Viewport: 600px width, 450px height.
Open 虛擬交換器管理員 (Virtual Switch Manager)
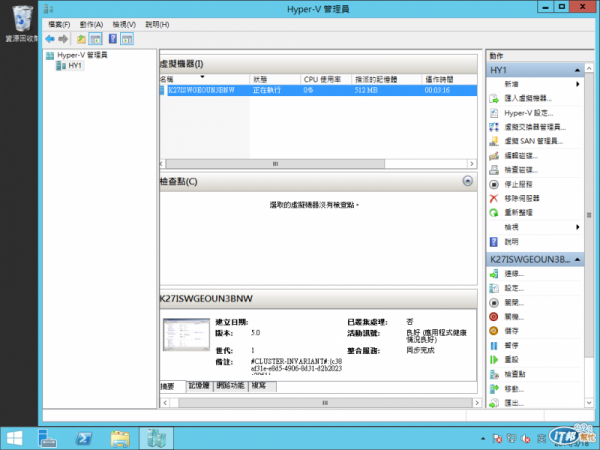point(535,127)
